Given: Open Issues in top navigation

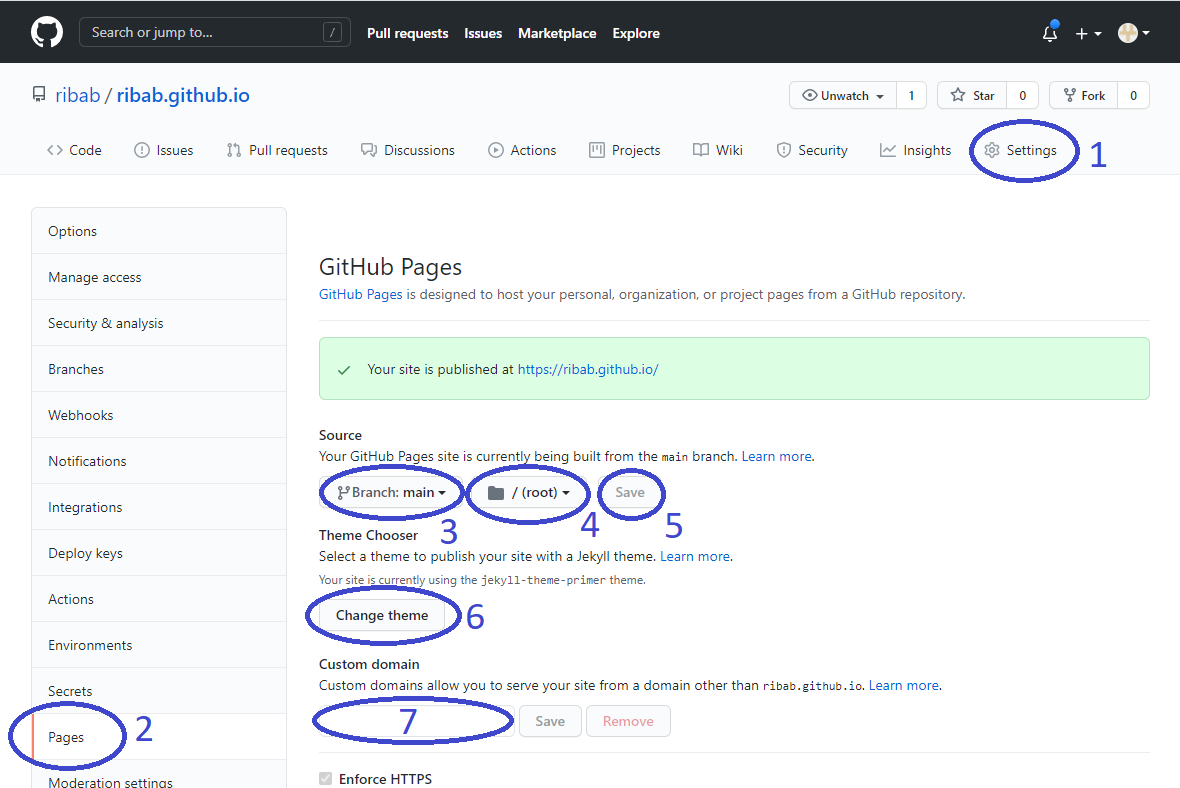Looking at the screenshot, I should (483, 33).
